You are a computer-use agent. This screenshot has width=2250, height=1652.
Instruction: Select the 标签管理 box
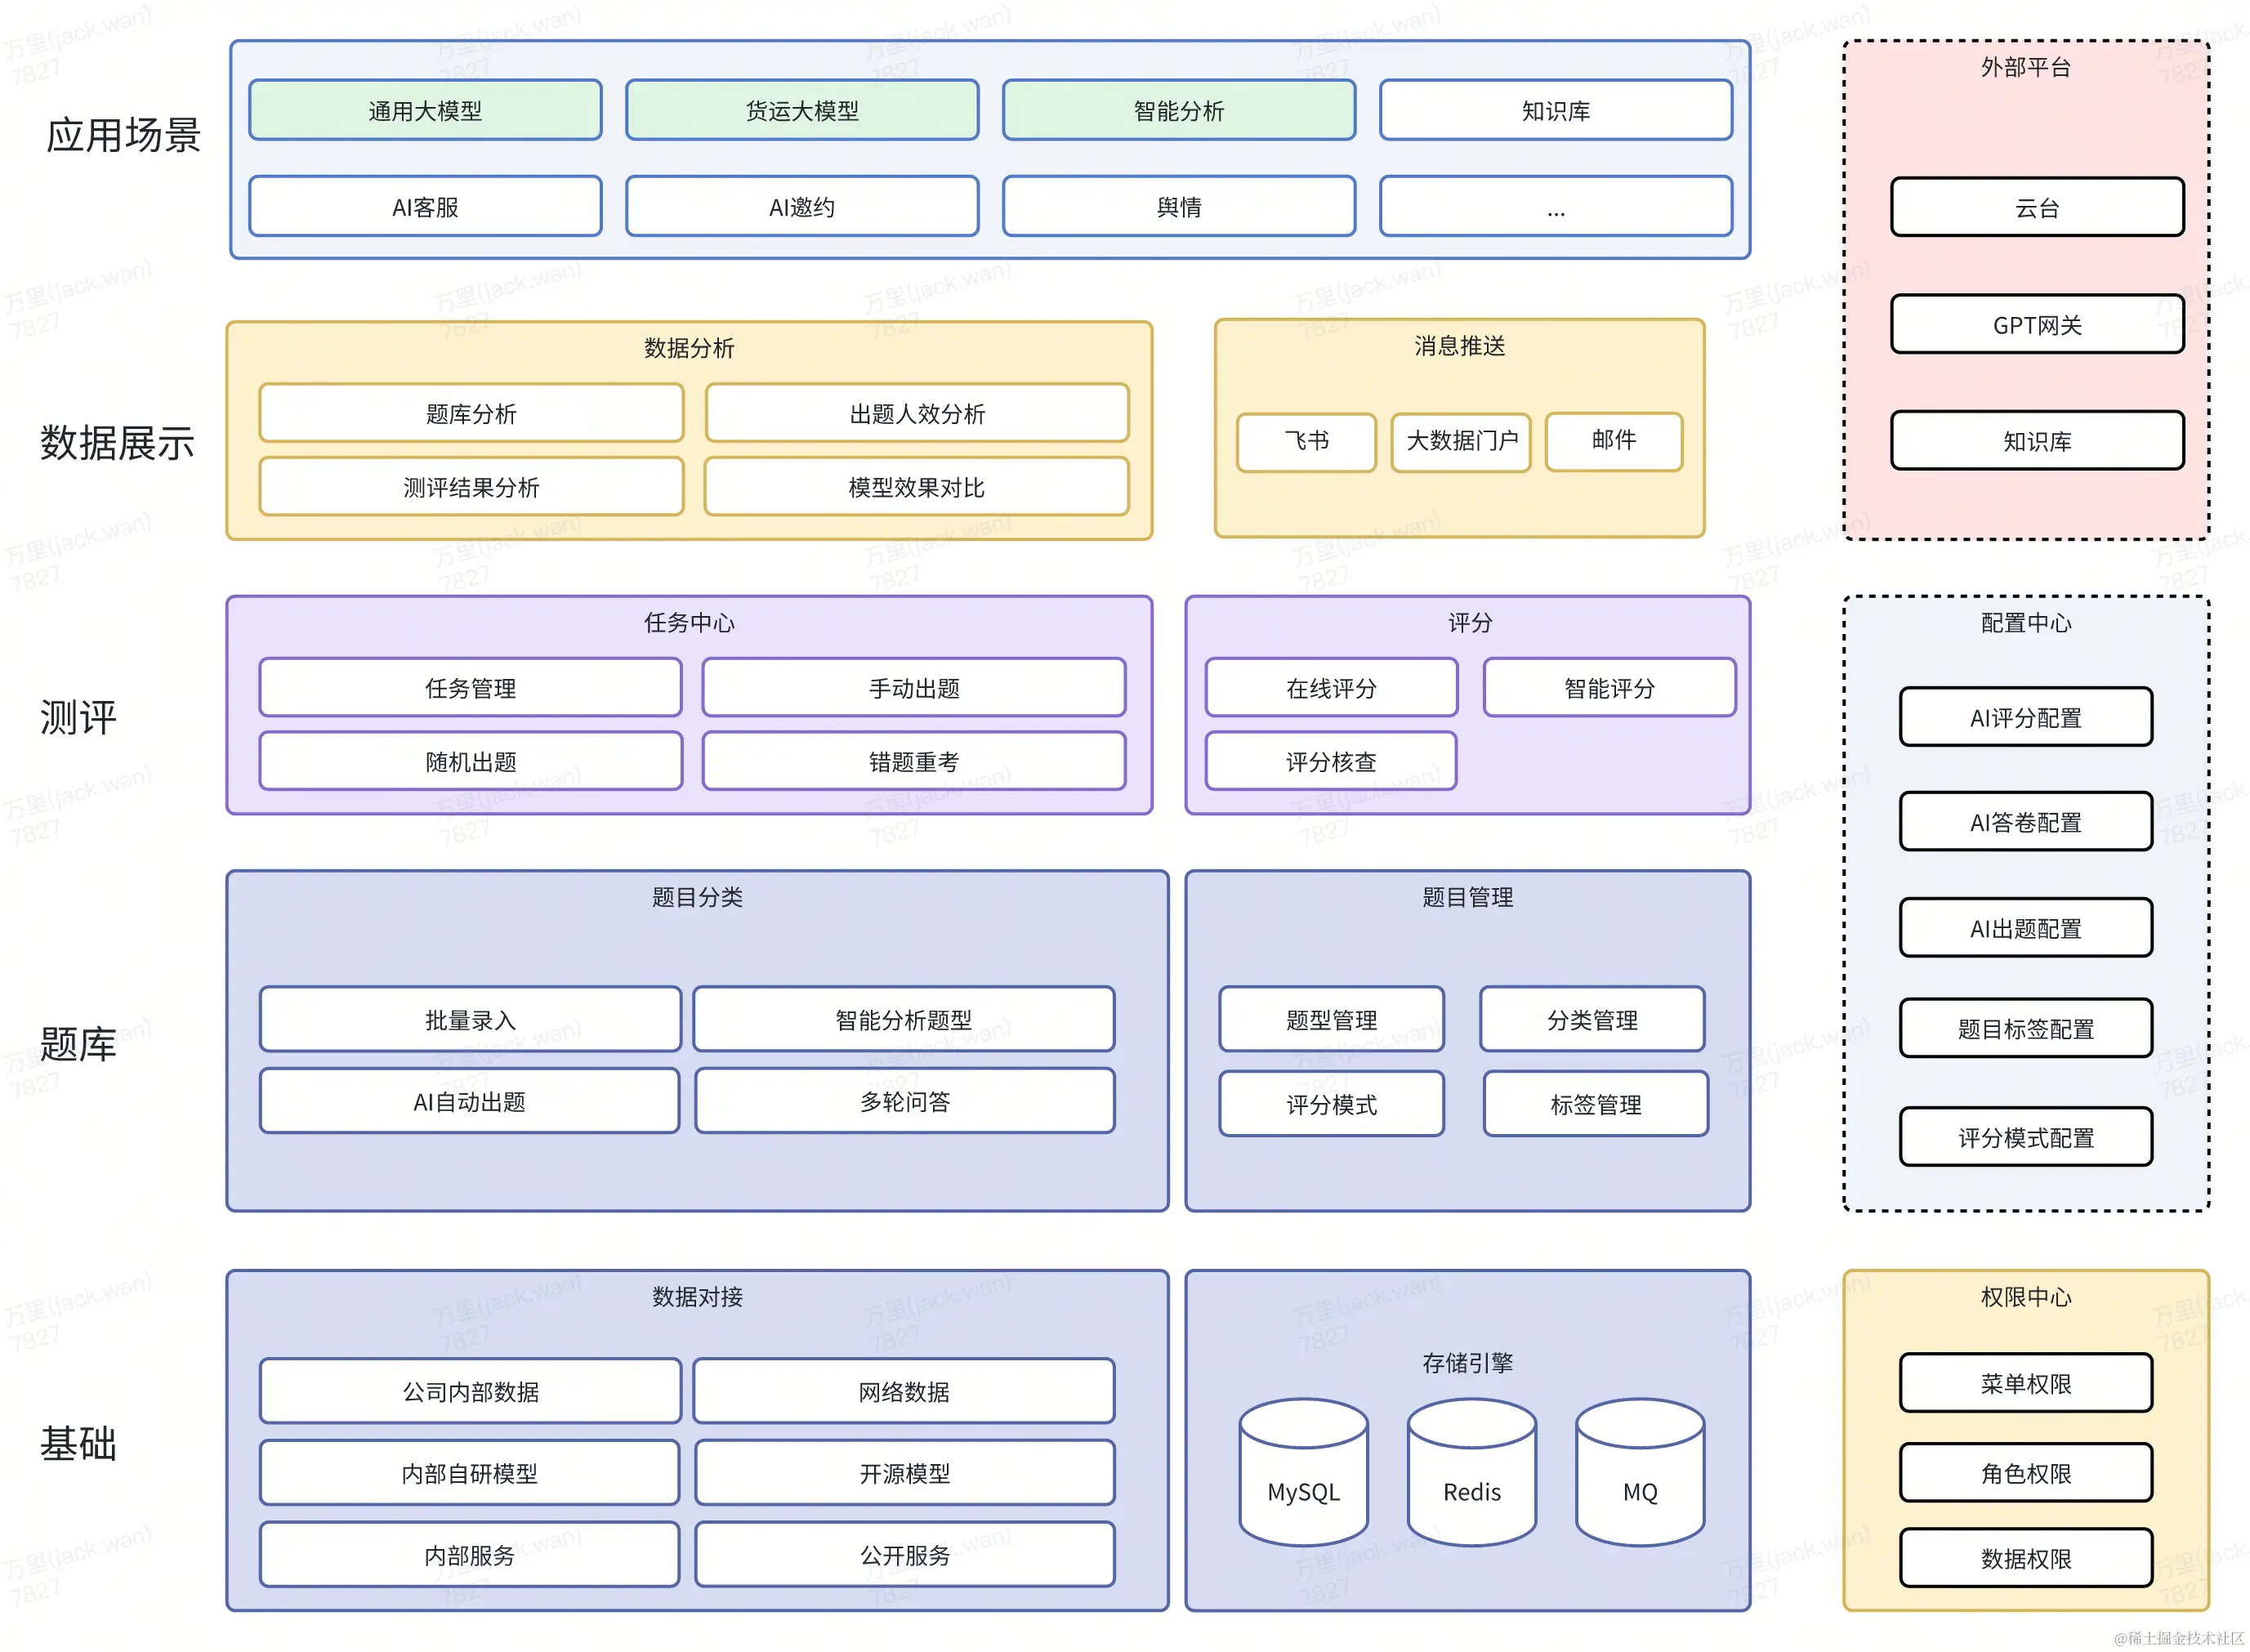(x=1595, y=1104)
